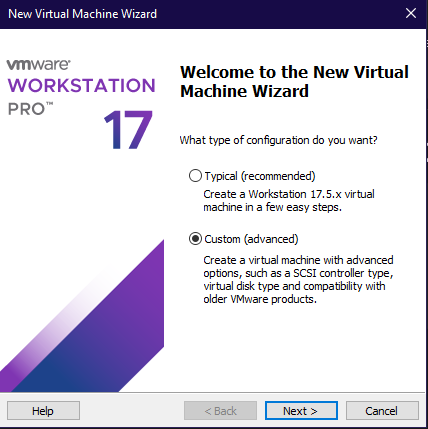Click the large purple 17 version number
Screen dimensions: 428x429
tap(128, 129)
